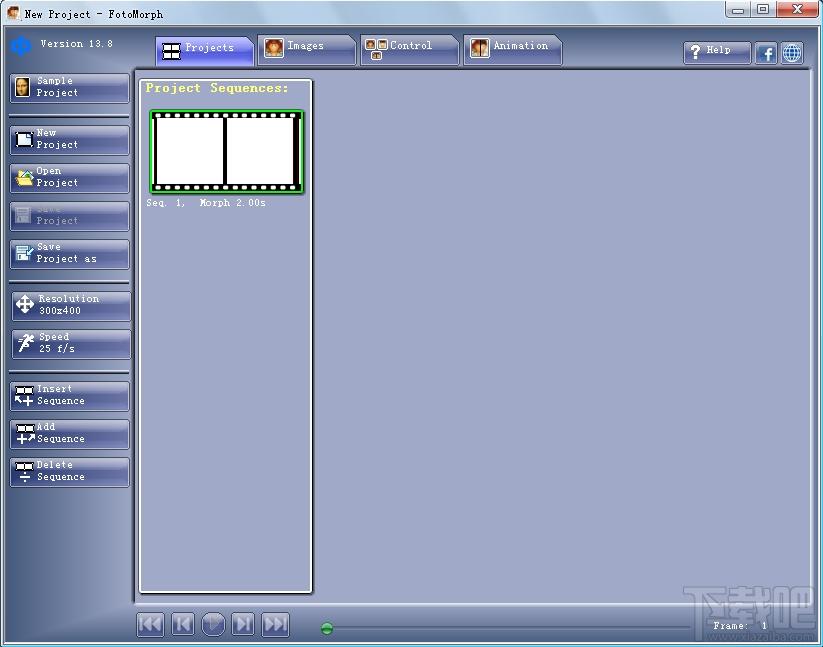Click Delete Sequence
Screen dimensions: 823x647
point(69,472)
